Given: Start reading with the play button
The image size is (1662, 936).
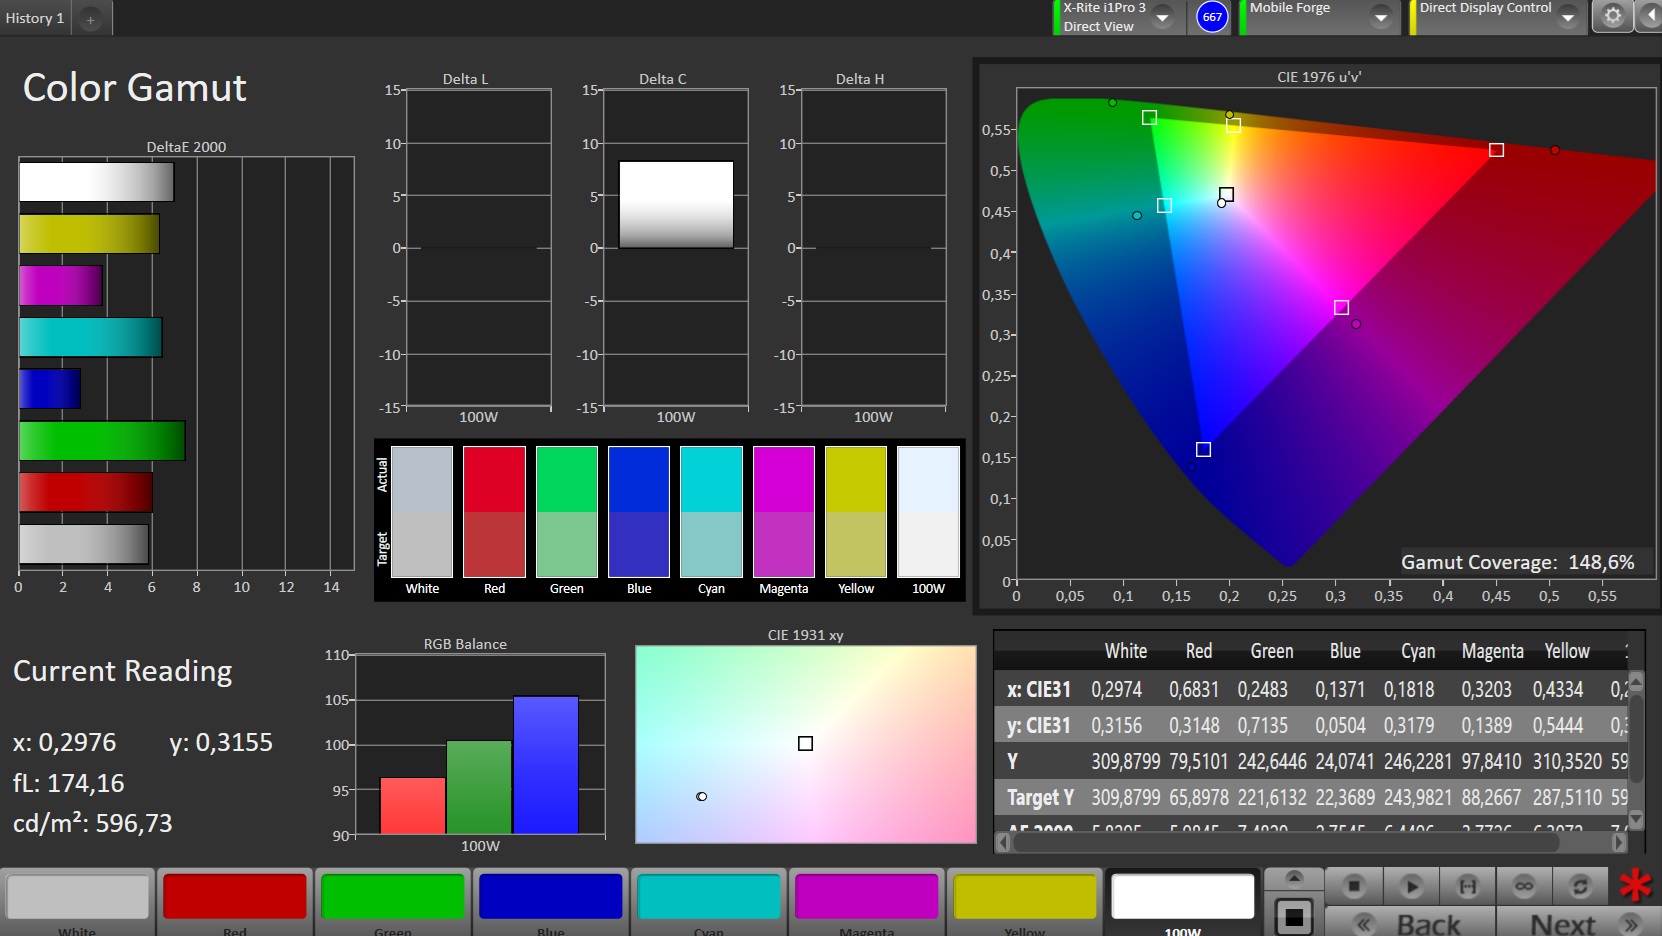Looking at the screenshot, I should [x=1411, y=886].
